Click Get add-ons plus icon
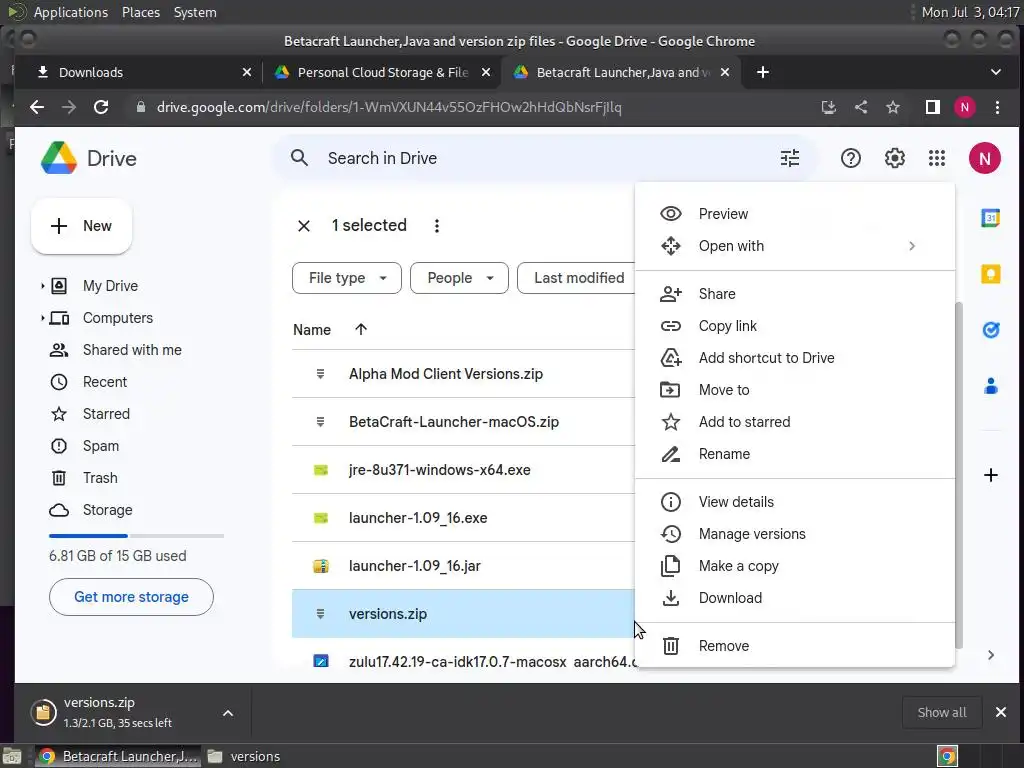Viewport: 1024px width, 768px height. pyautogui.click(x=991, y=475)
